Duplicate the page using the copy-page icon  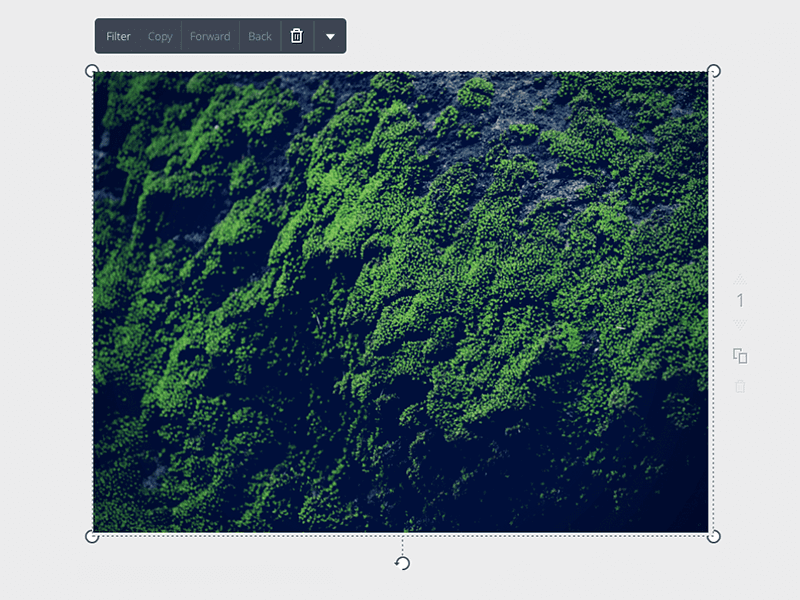tap(740, 356)
